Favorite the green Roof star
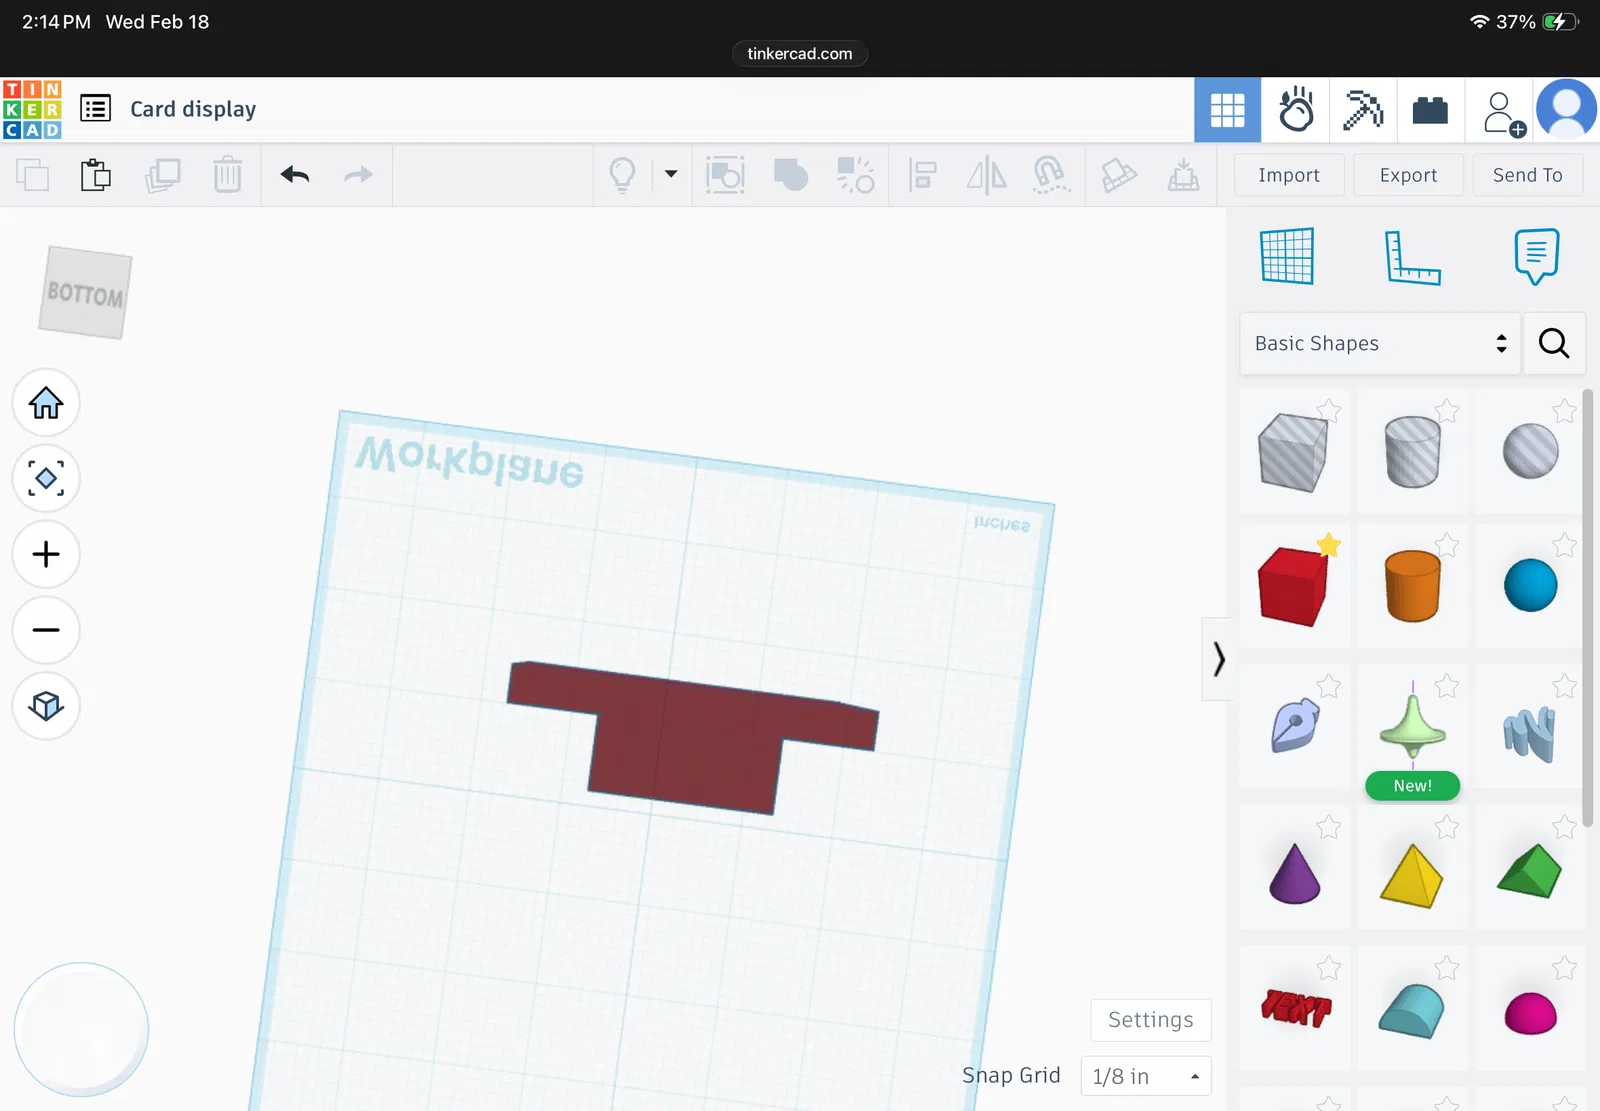The height and width of the screenshot is (1111, 1600). point(1565,827)
